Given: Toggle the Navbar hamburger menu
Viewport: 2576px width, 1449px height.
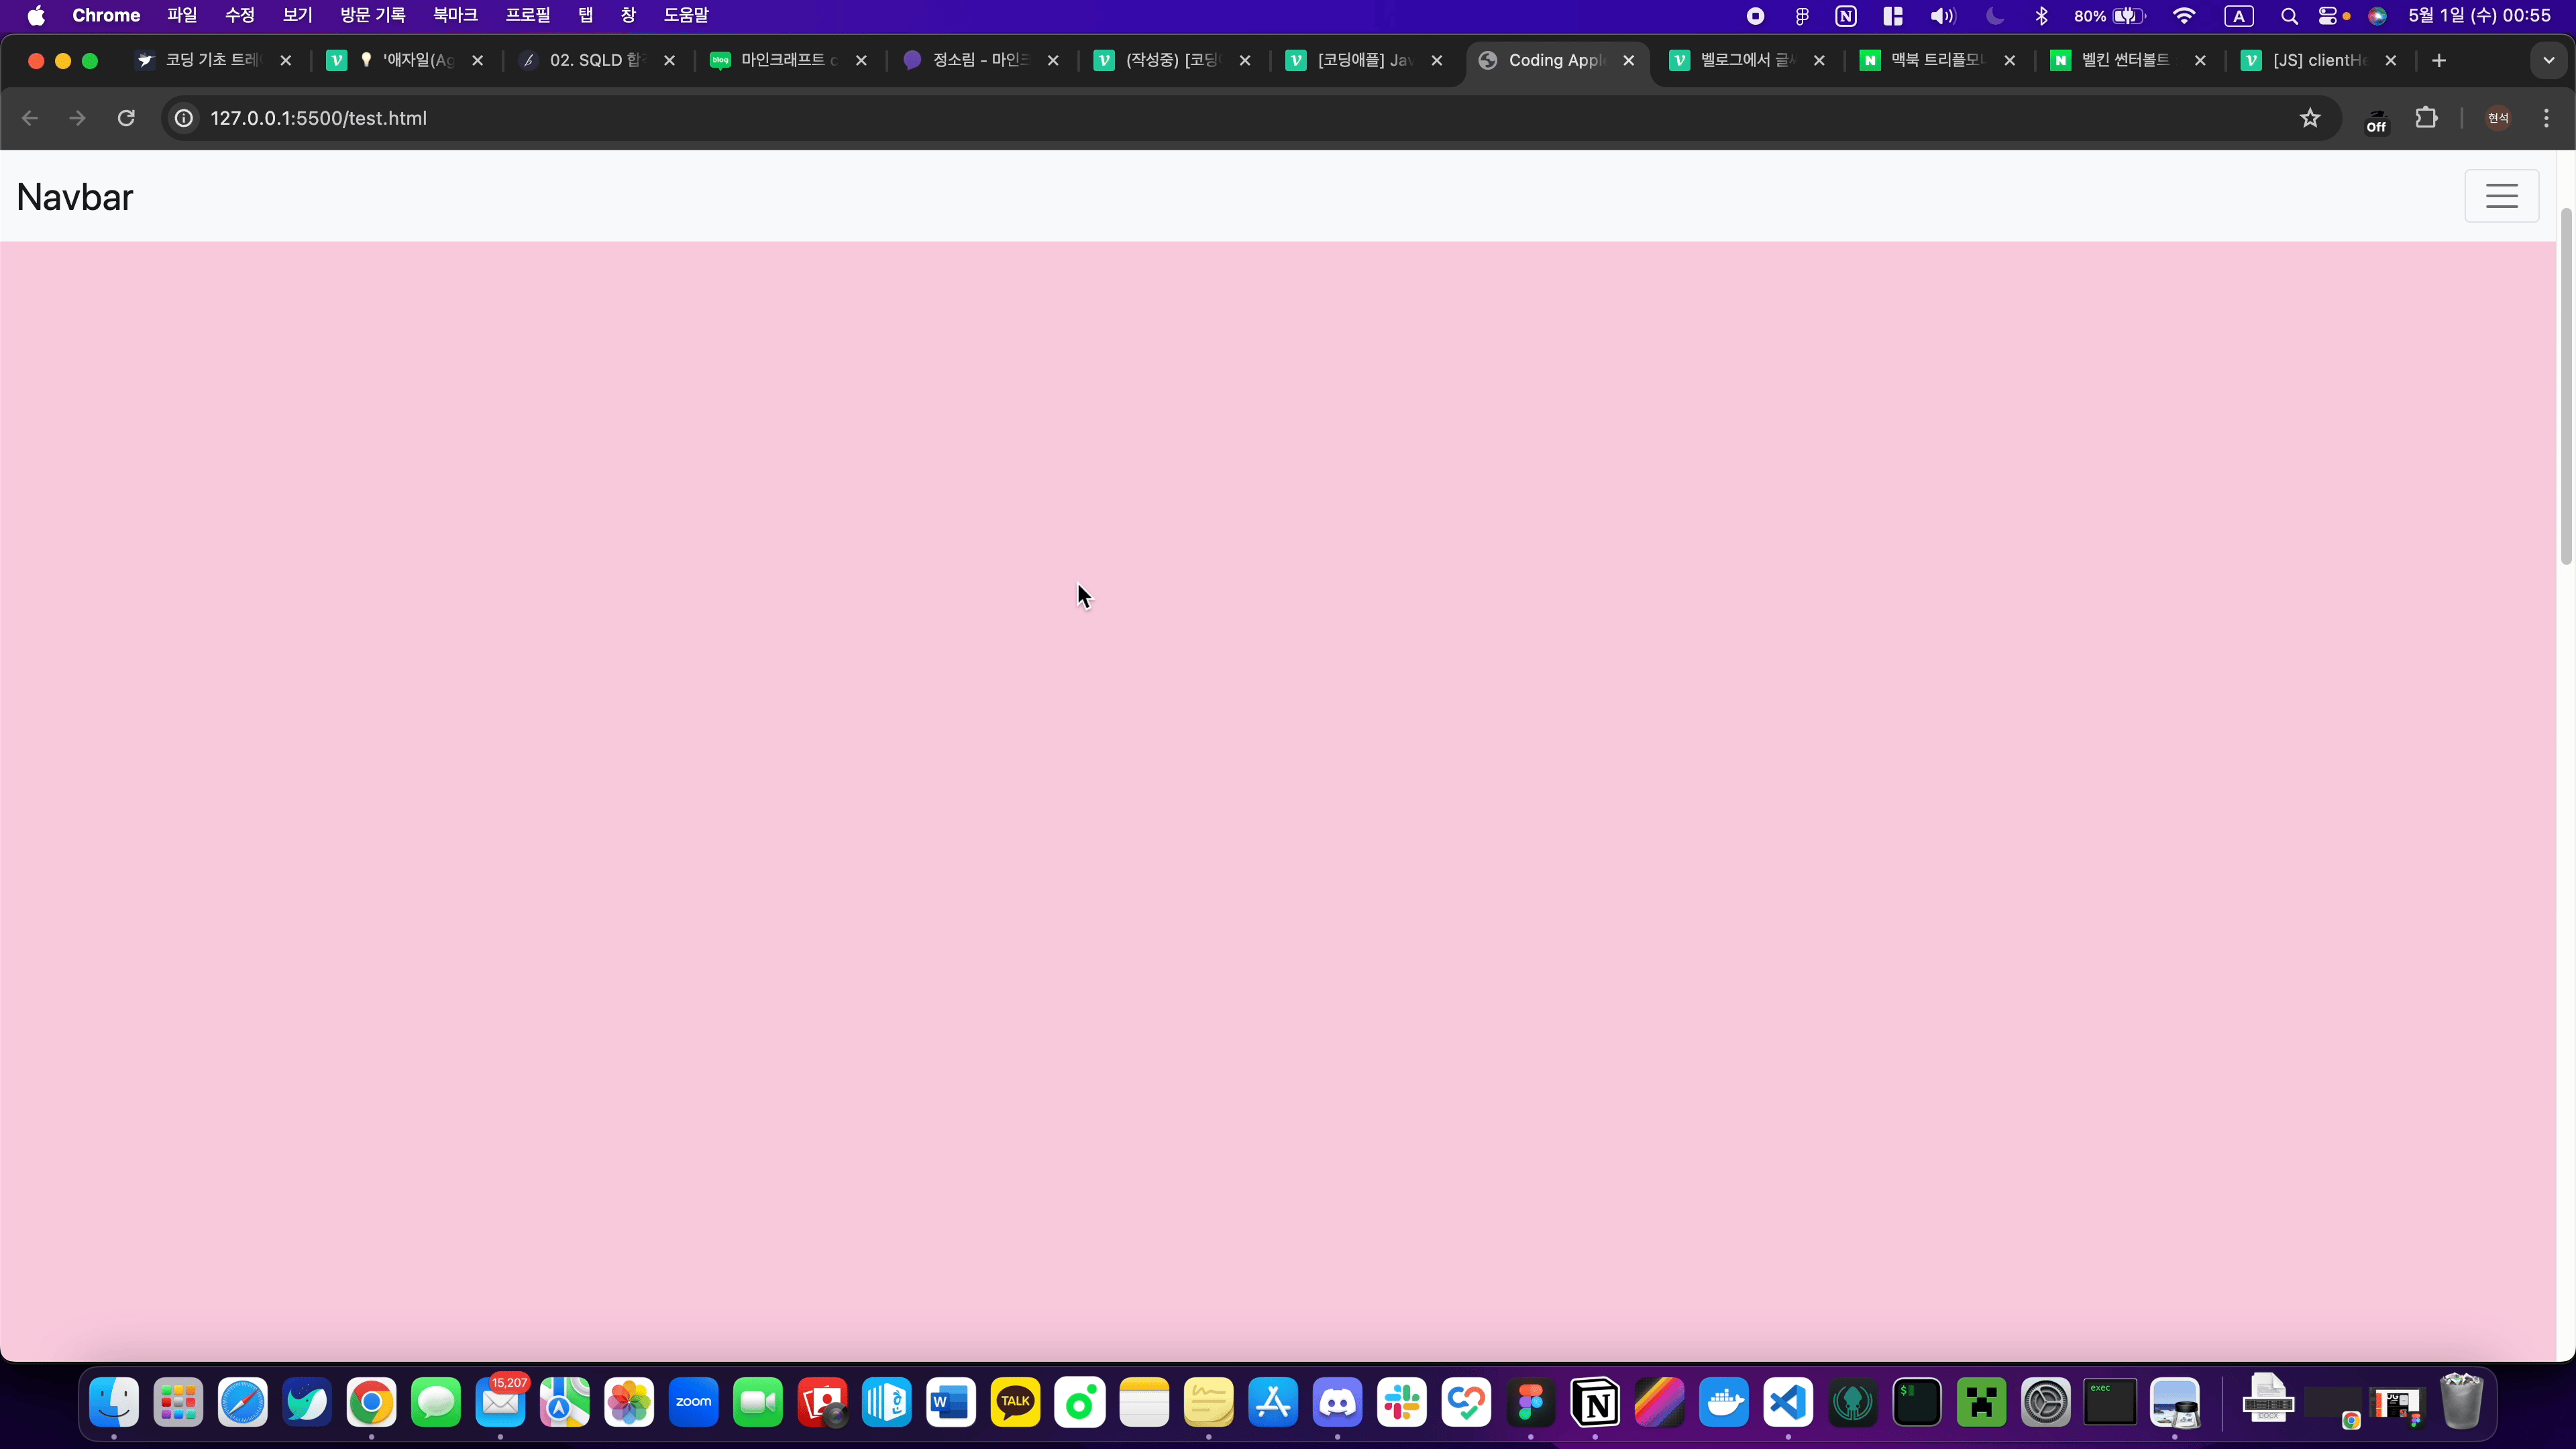Looking at the screenshot, I should (2501, 196).
